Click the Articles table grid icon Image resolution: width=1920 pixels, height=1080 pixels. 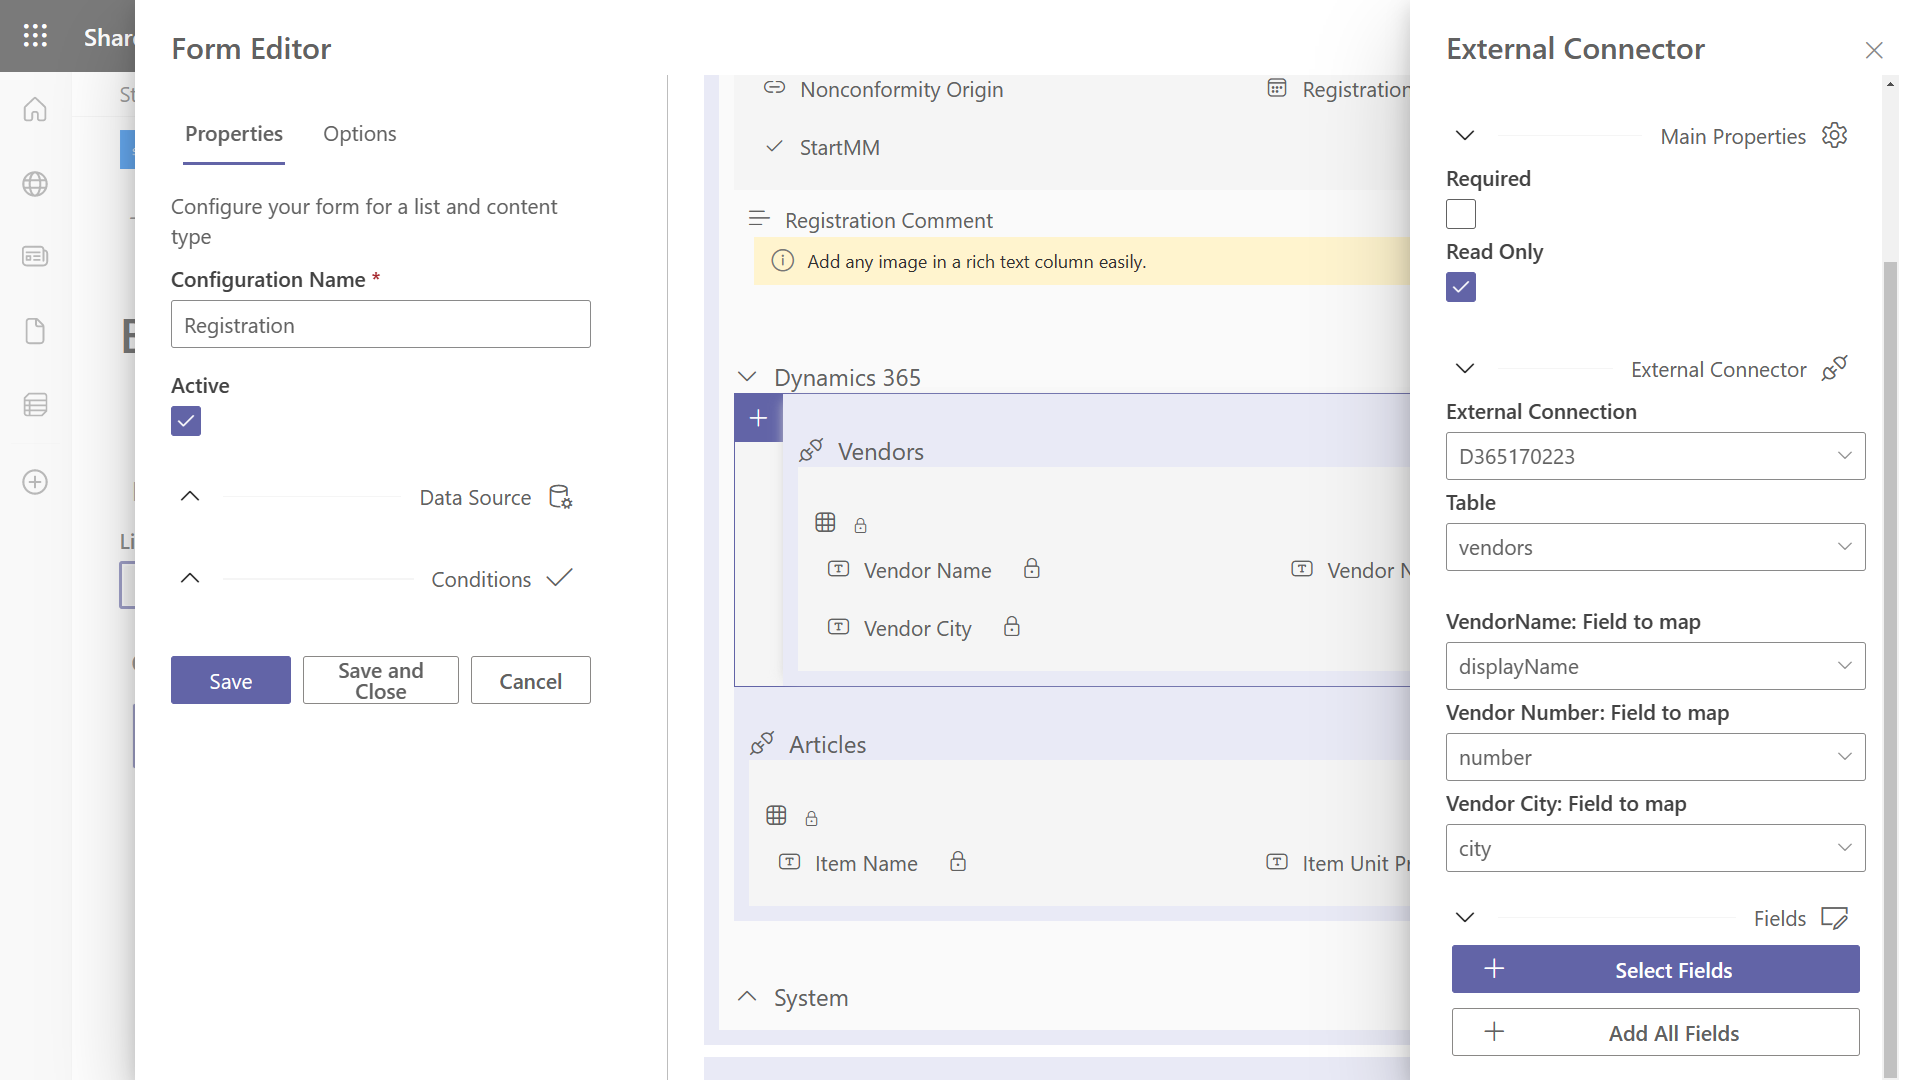(x=776, y=815)
